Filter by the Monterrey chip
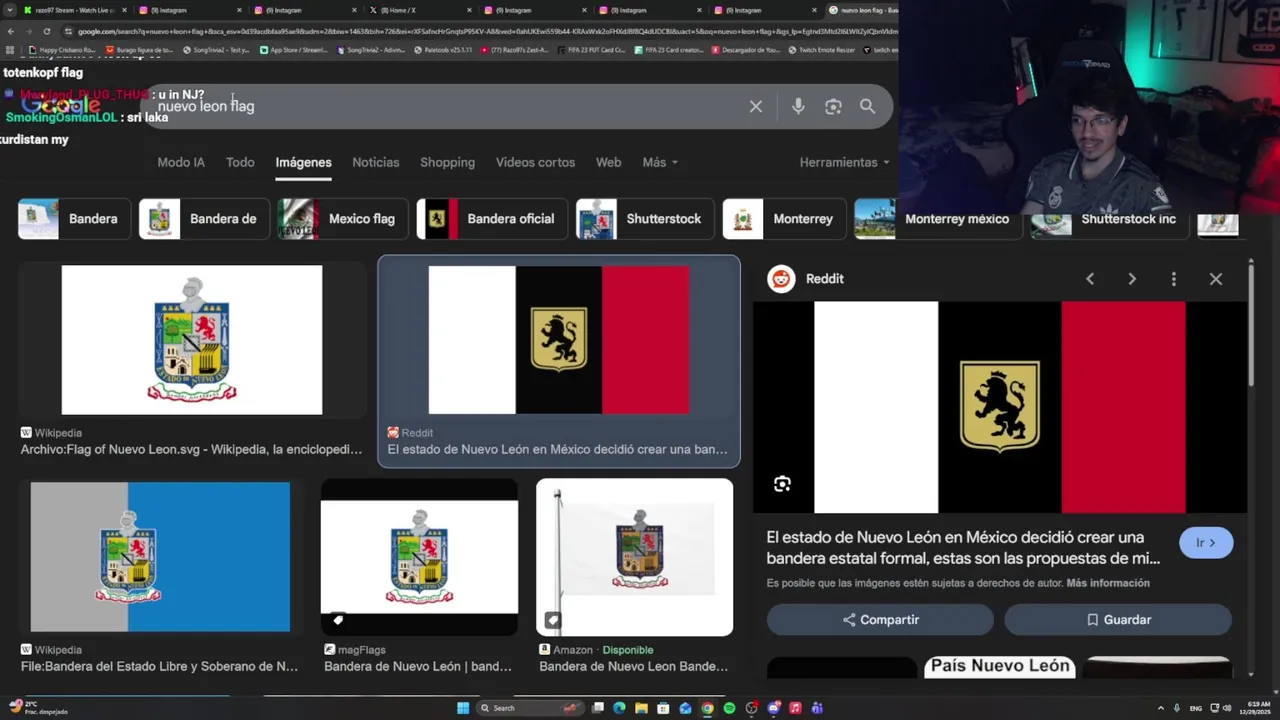This screenshot has width=1280, height=720. point(783,219)
